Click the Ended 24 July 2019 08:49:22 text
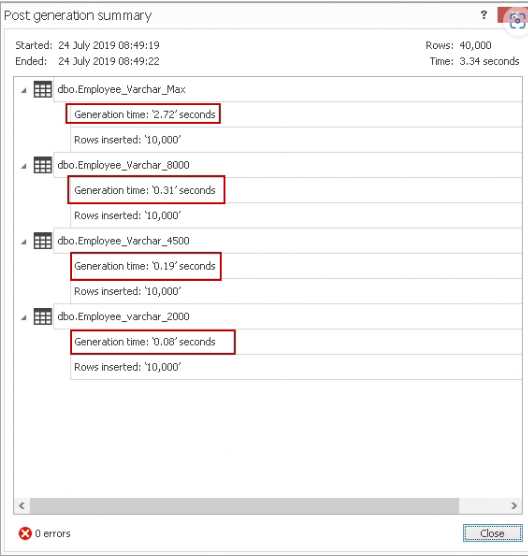This screenshot has height=556, width=528. coord(87,61)
